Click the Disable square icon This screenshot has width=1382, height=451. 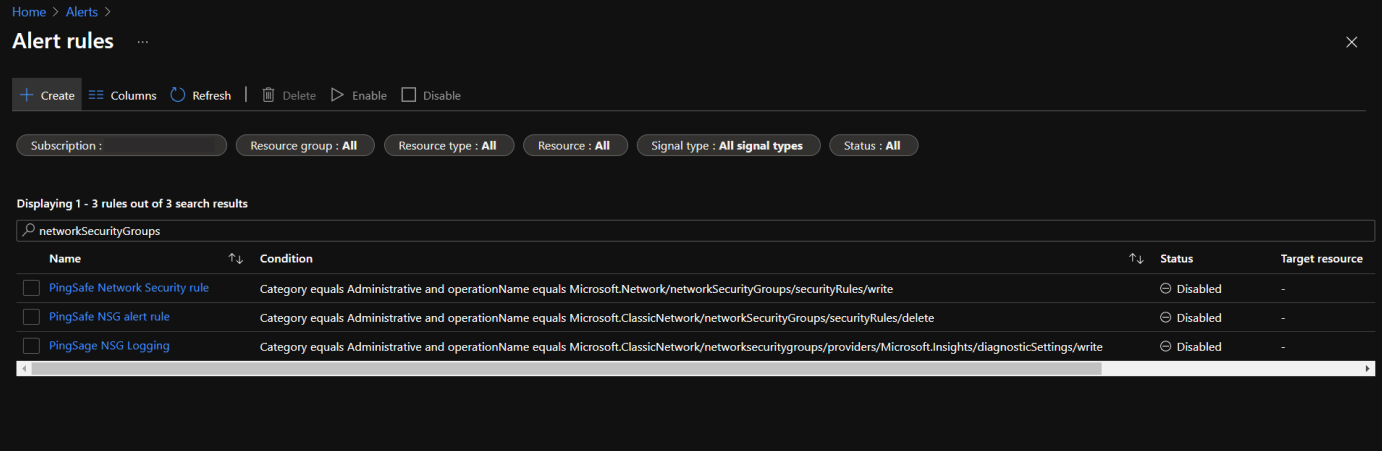(408, 95)
